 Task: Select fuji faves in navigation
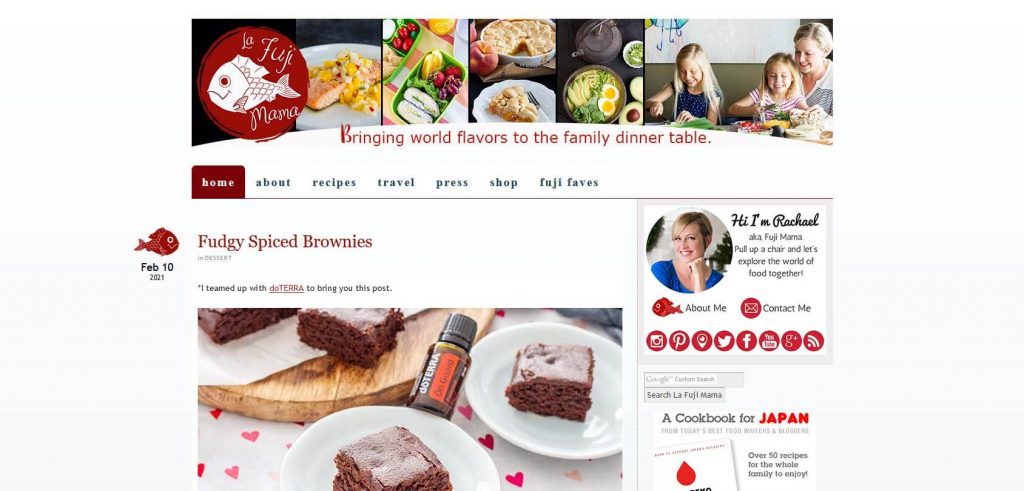coord(569,183)
